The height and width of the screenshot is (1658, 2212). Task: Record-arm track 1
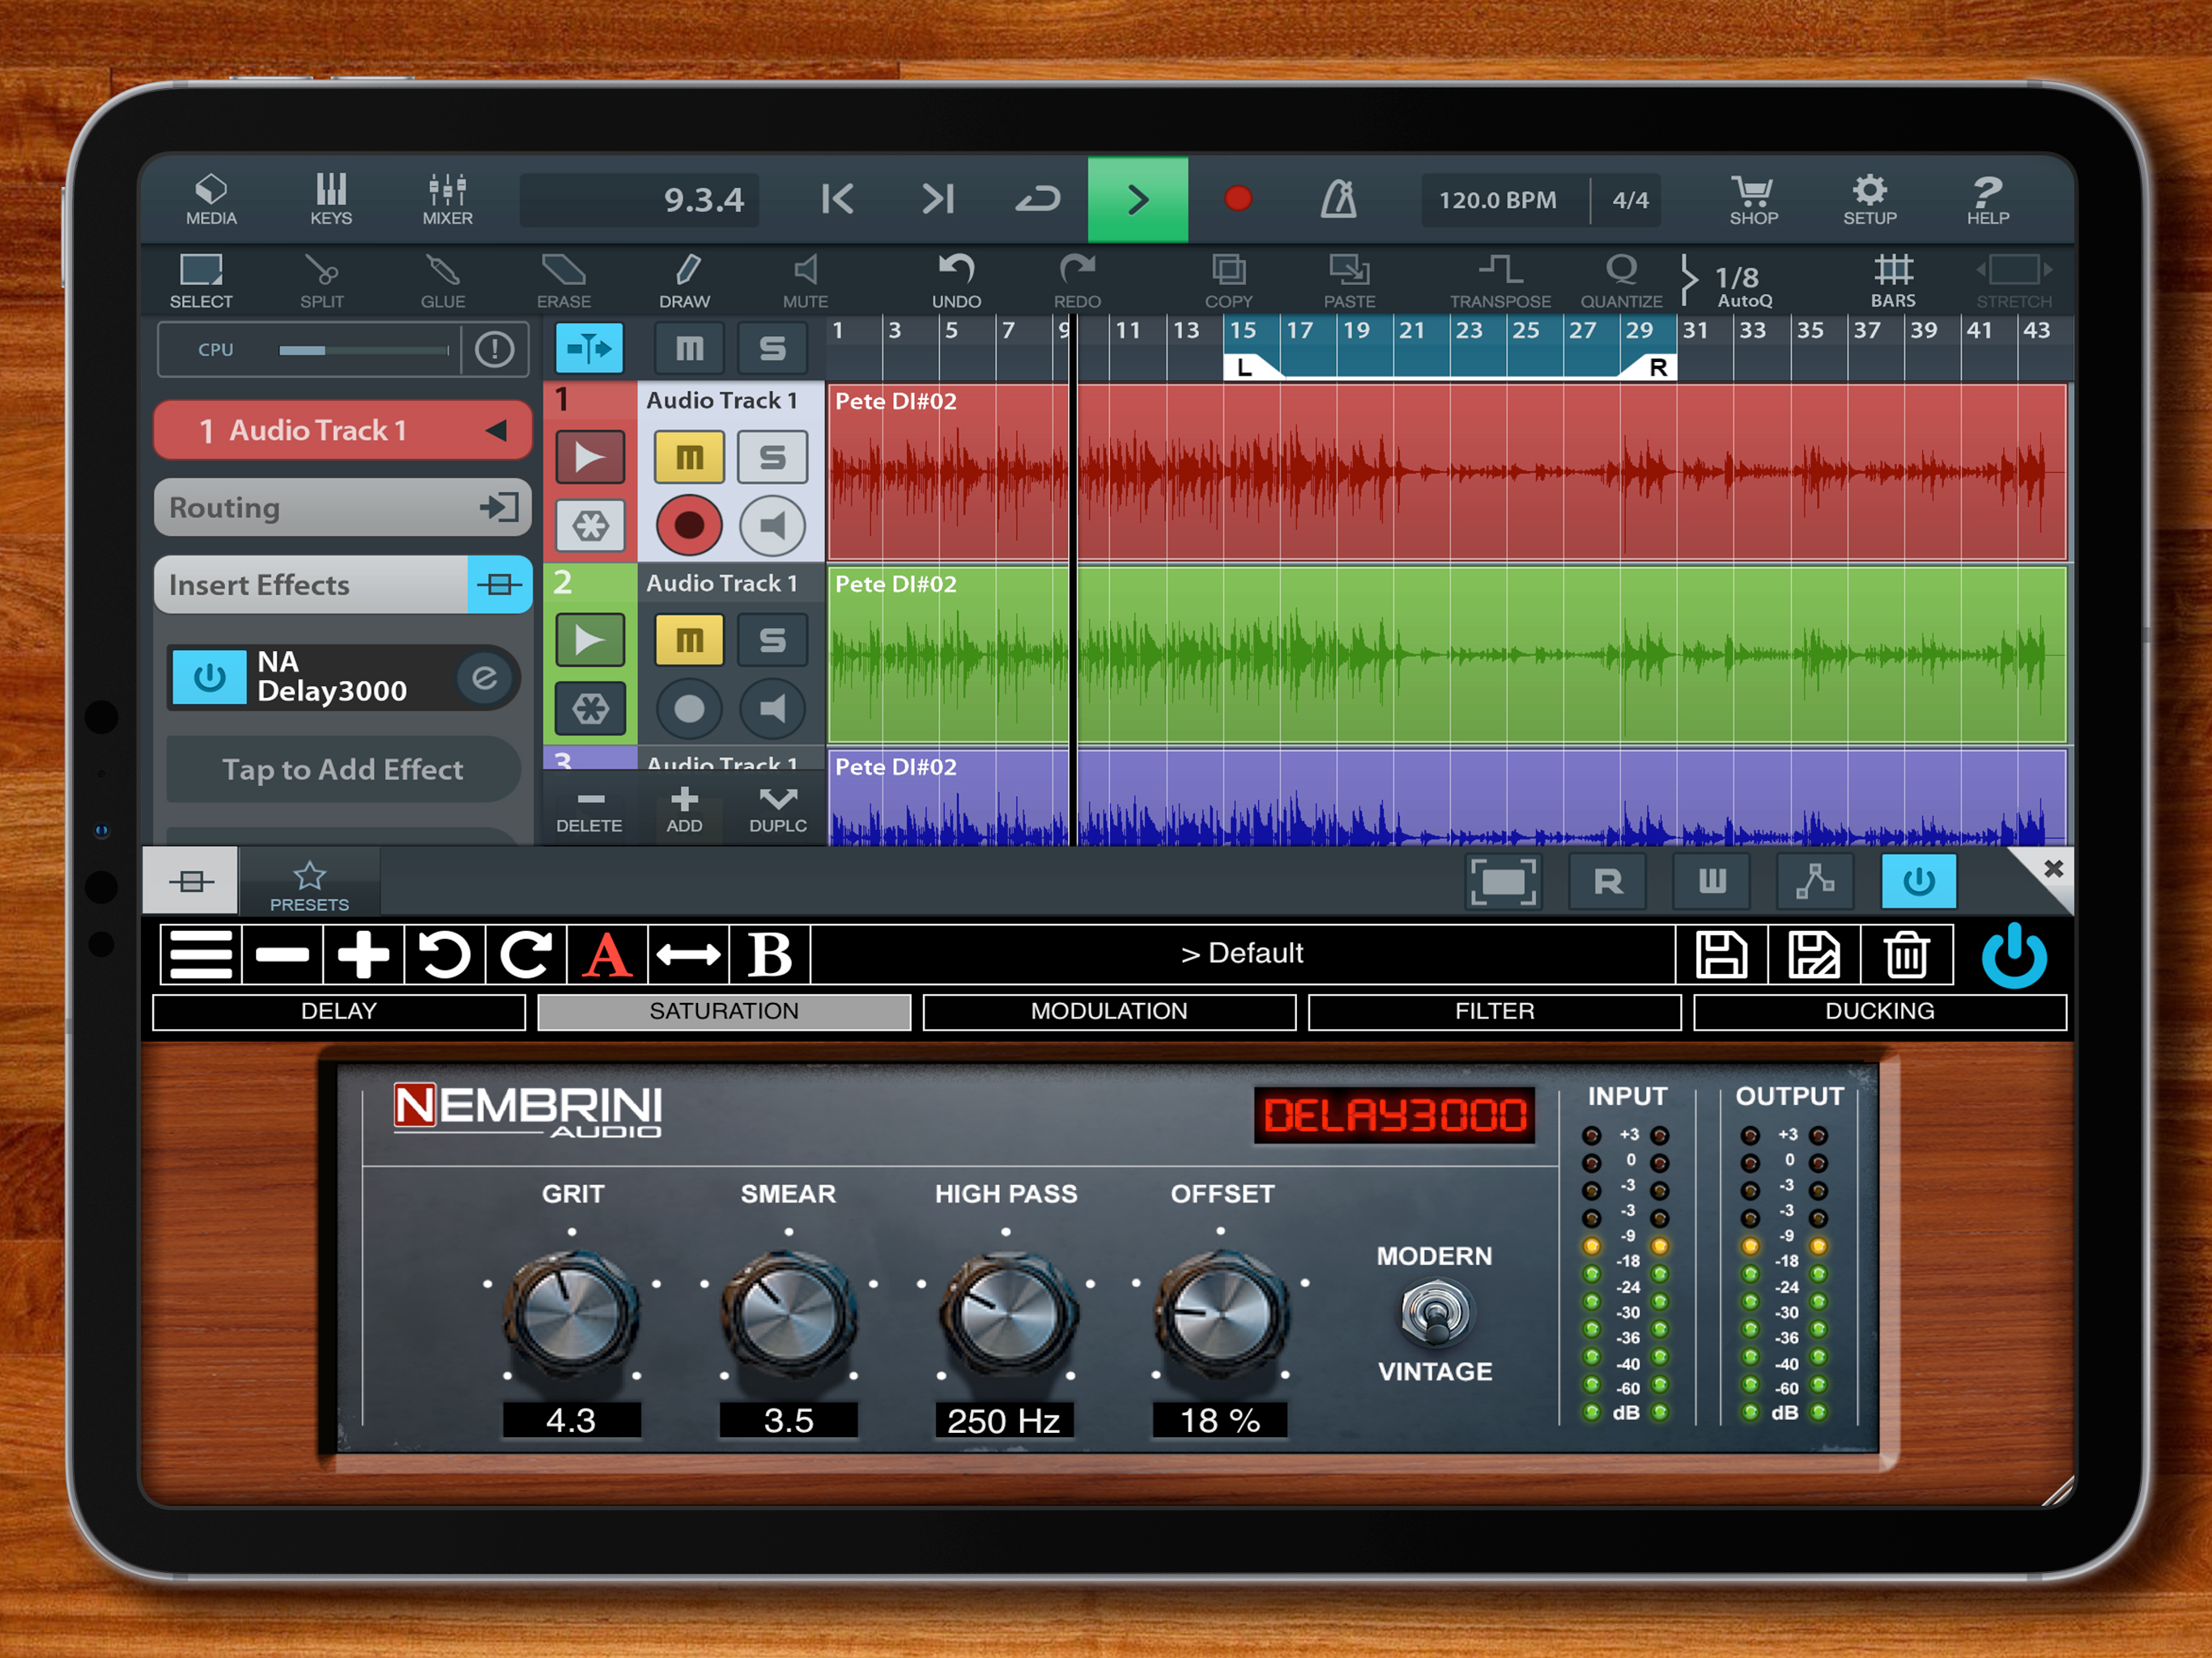[x=689, y=525]
